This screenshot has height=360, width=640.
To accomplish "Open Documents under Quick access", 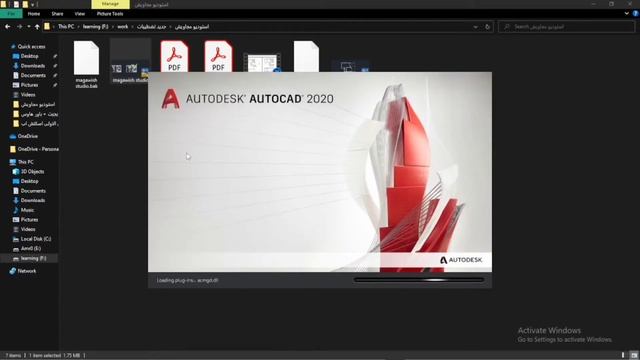I will [29, 76].
